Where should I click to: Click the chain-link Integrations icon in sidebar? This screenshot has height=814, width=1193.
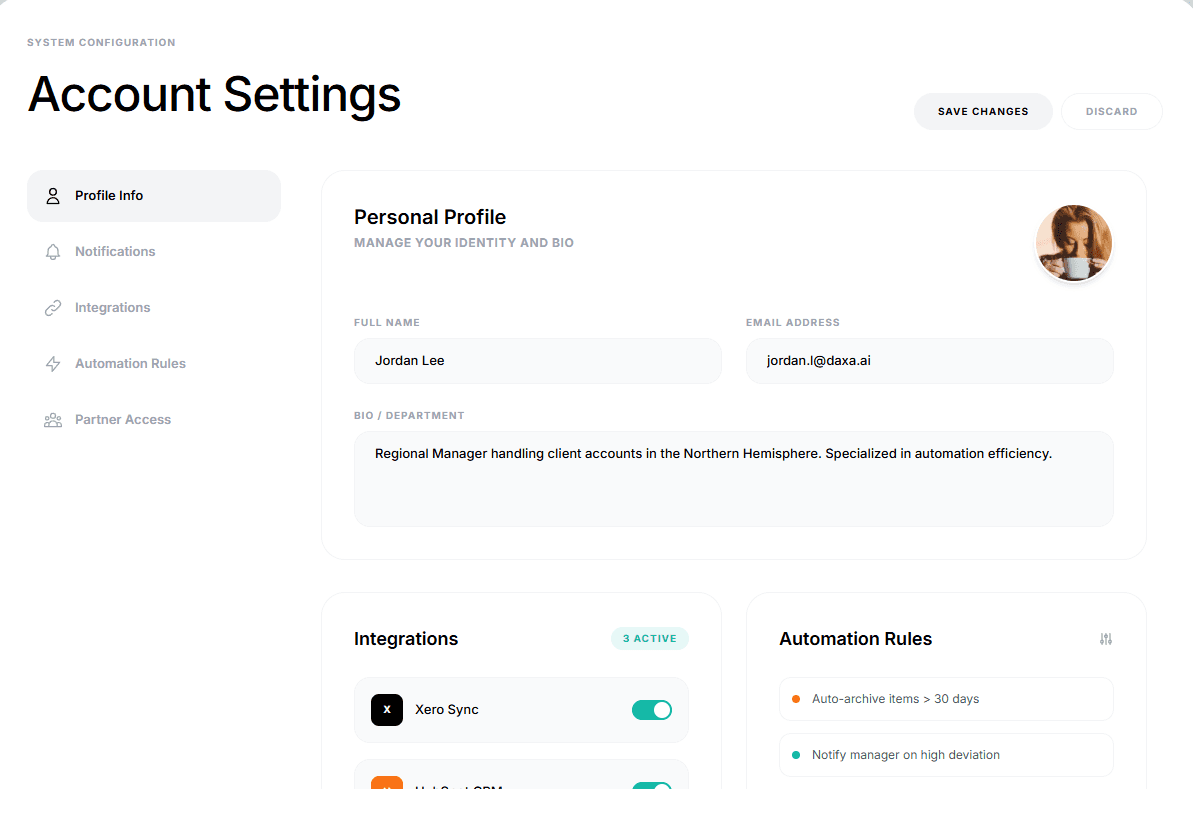pos(53,308)
